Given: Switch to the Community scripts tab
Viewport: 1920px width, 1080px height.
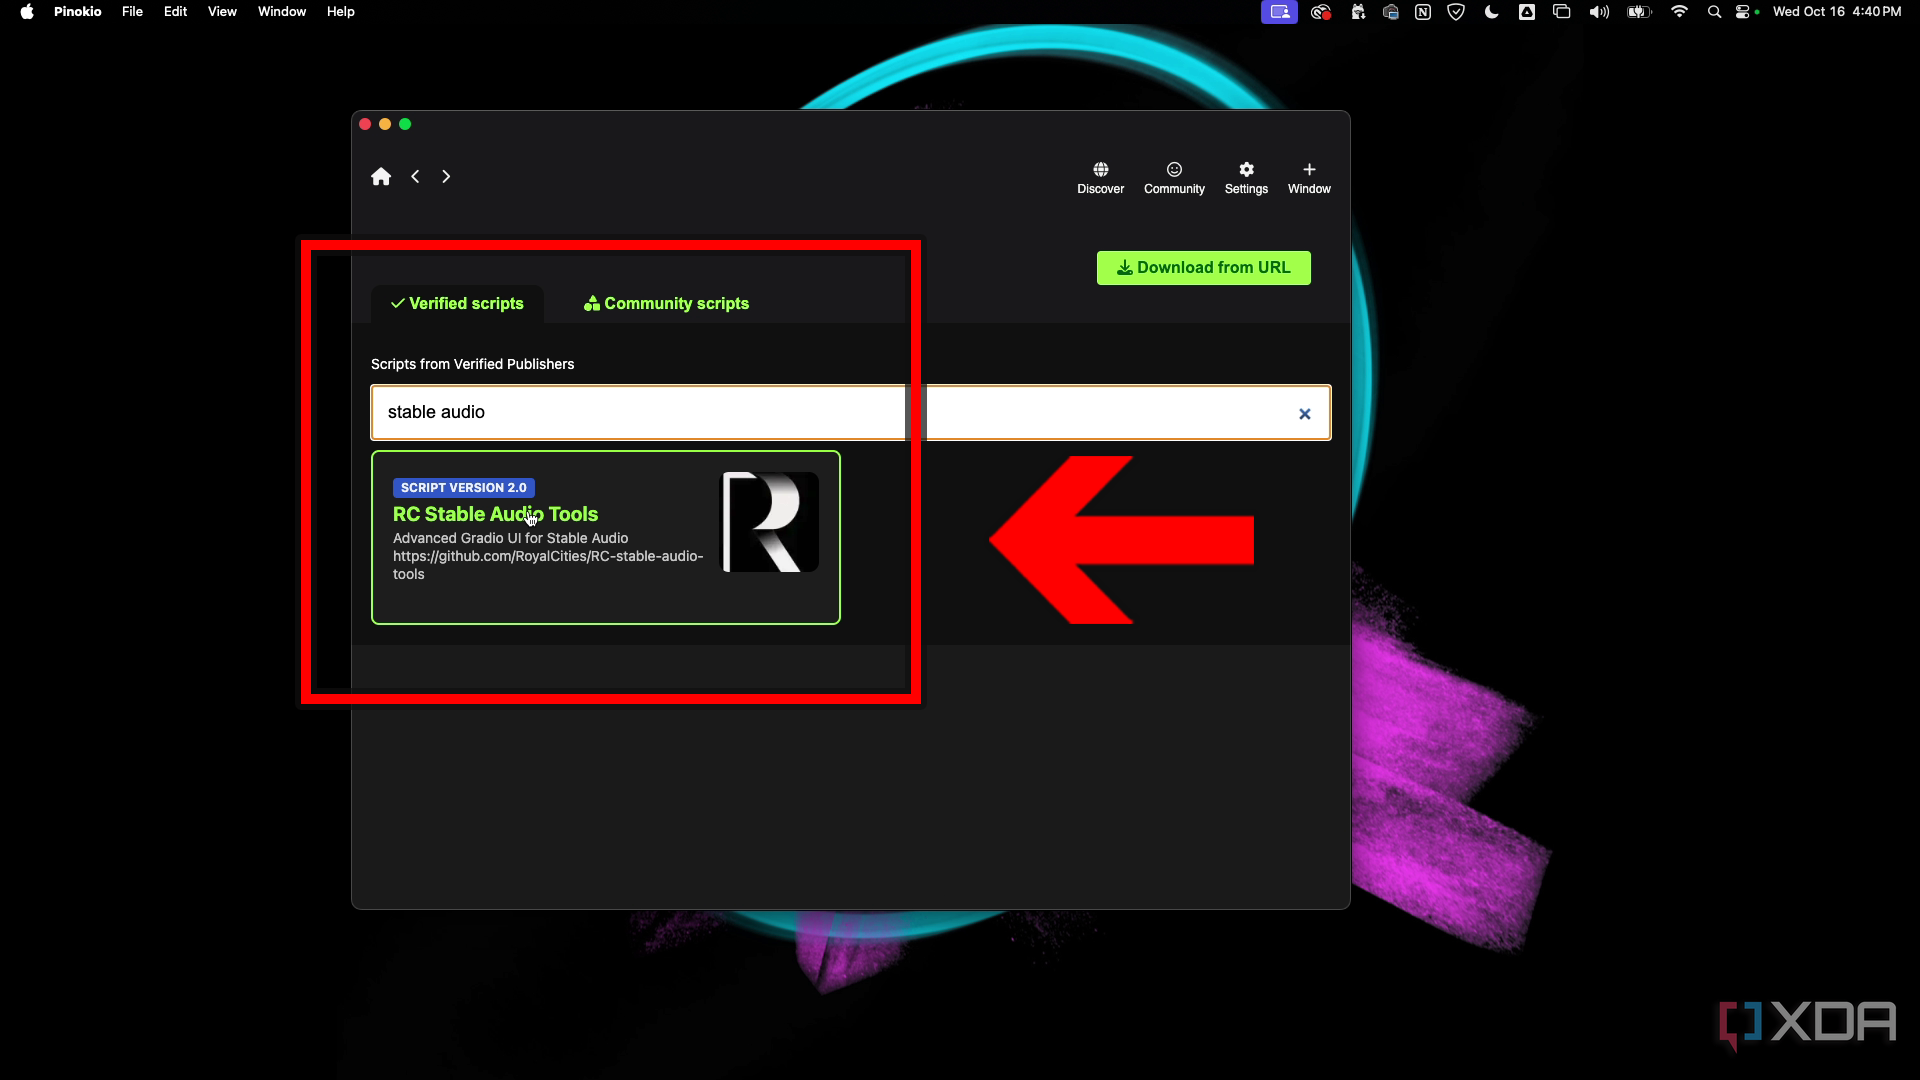Looking at the screenshot, I should pos(666,304).
